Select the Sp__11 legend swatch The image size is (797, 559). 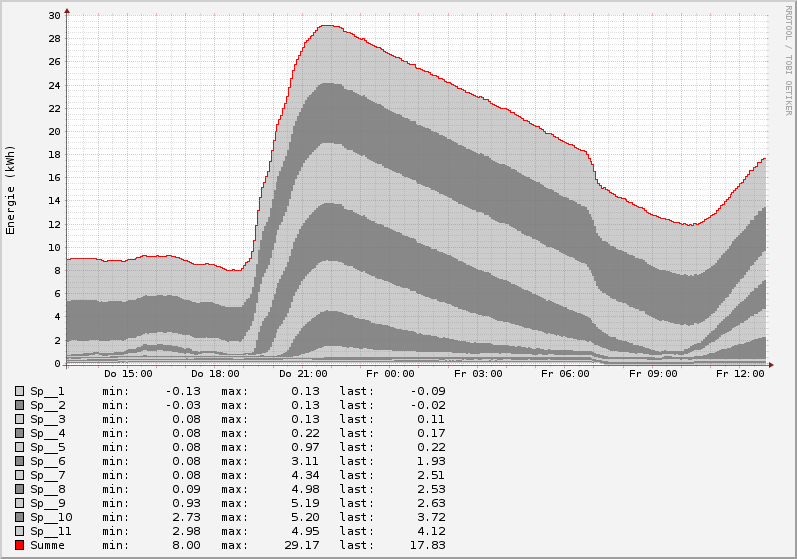point(19,531)
